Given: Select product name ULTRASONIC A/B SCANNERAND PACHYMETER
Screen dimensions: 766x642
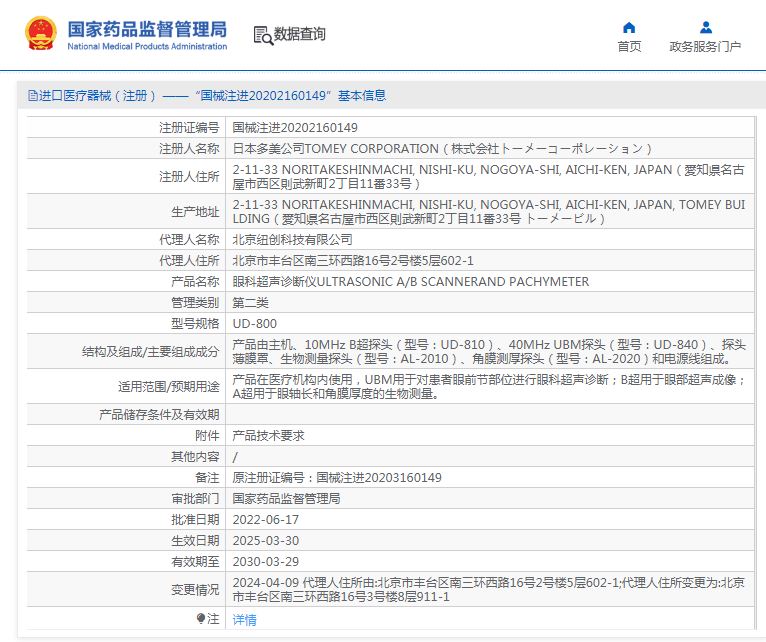Looking at the screenshot, I should 410,281.
